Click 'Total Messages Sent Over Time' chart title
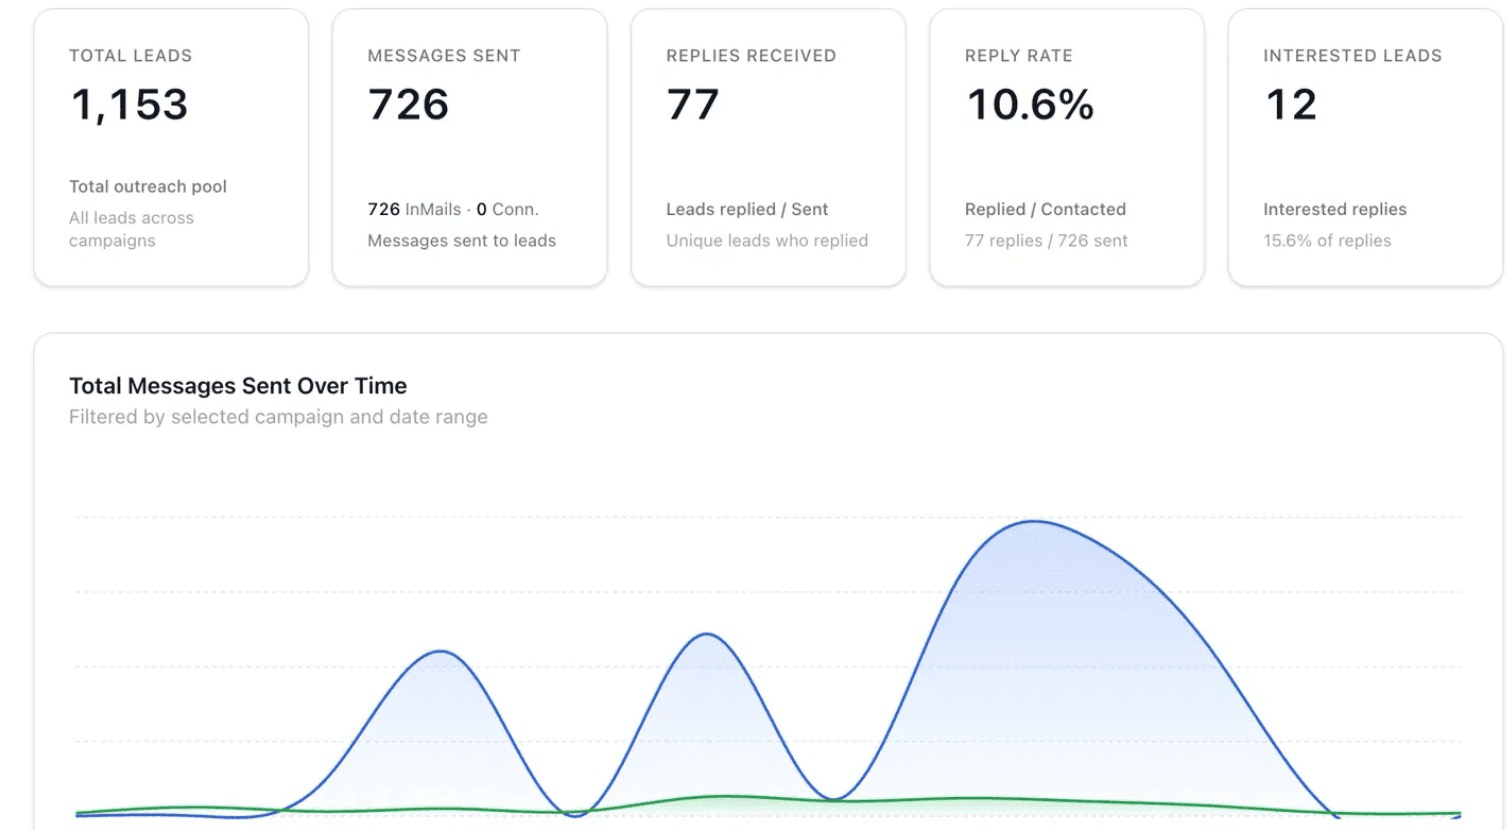Image resolution: width=1510 pixels, height=830 pixels. (x=238, y=386)
